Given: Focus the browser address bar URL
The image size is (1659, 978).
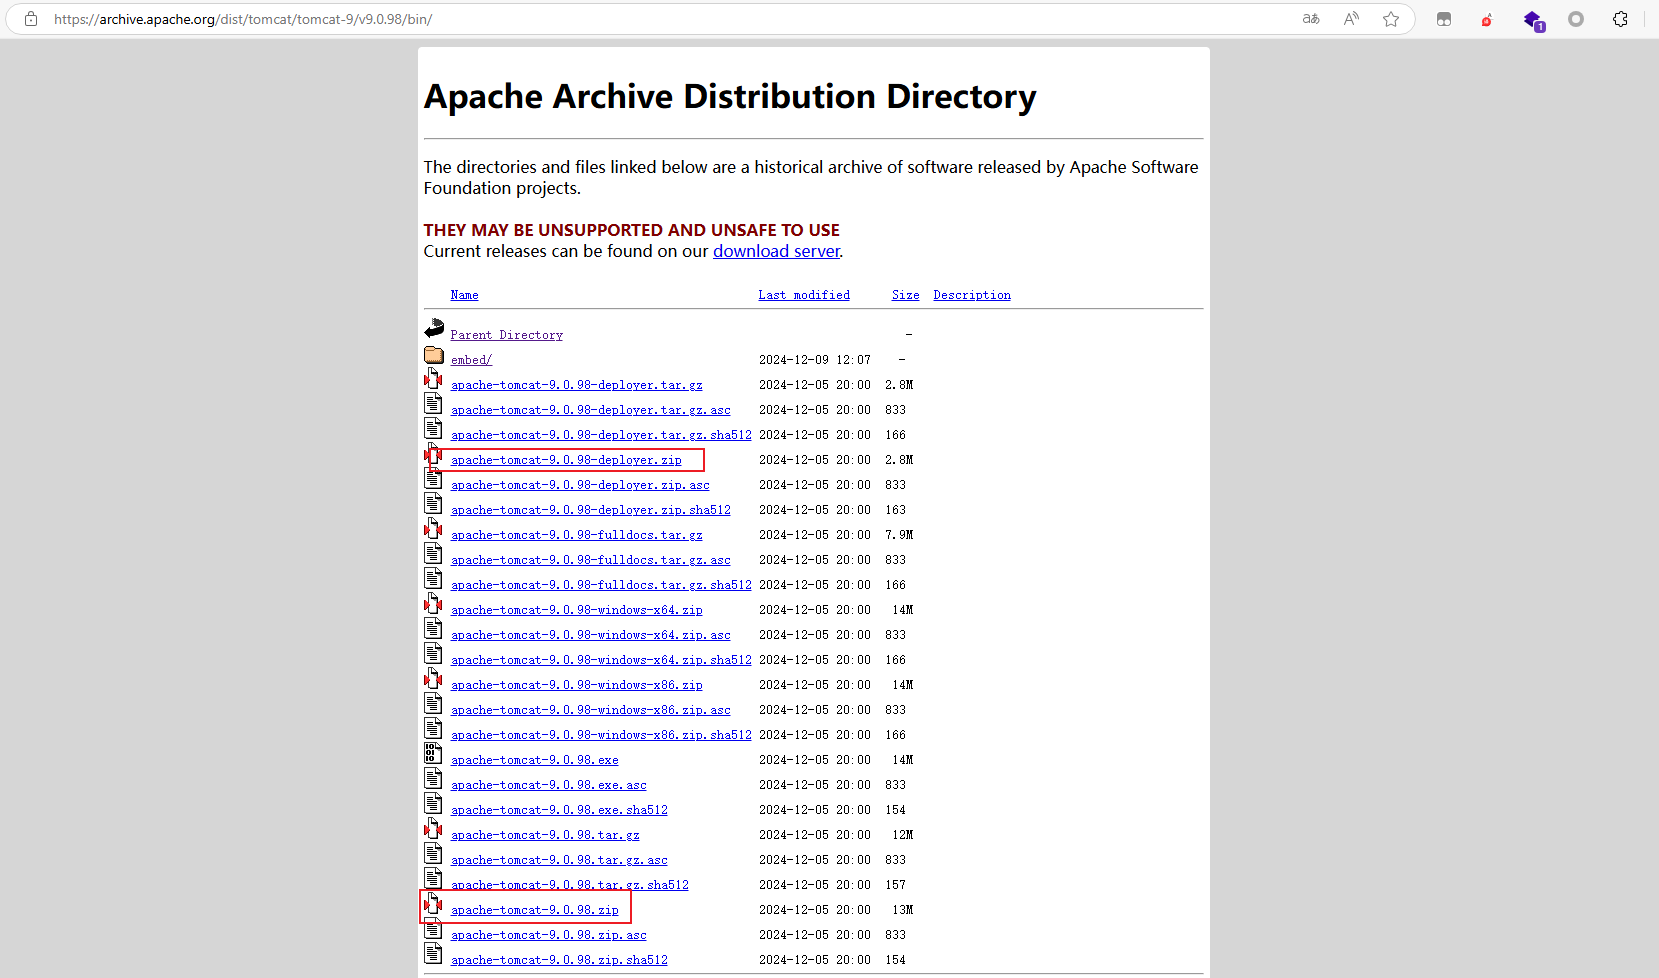Looking at the screenshot, I should click(x=243, y=19).
